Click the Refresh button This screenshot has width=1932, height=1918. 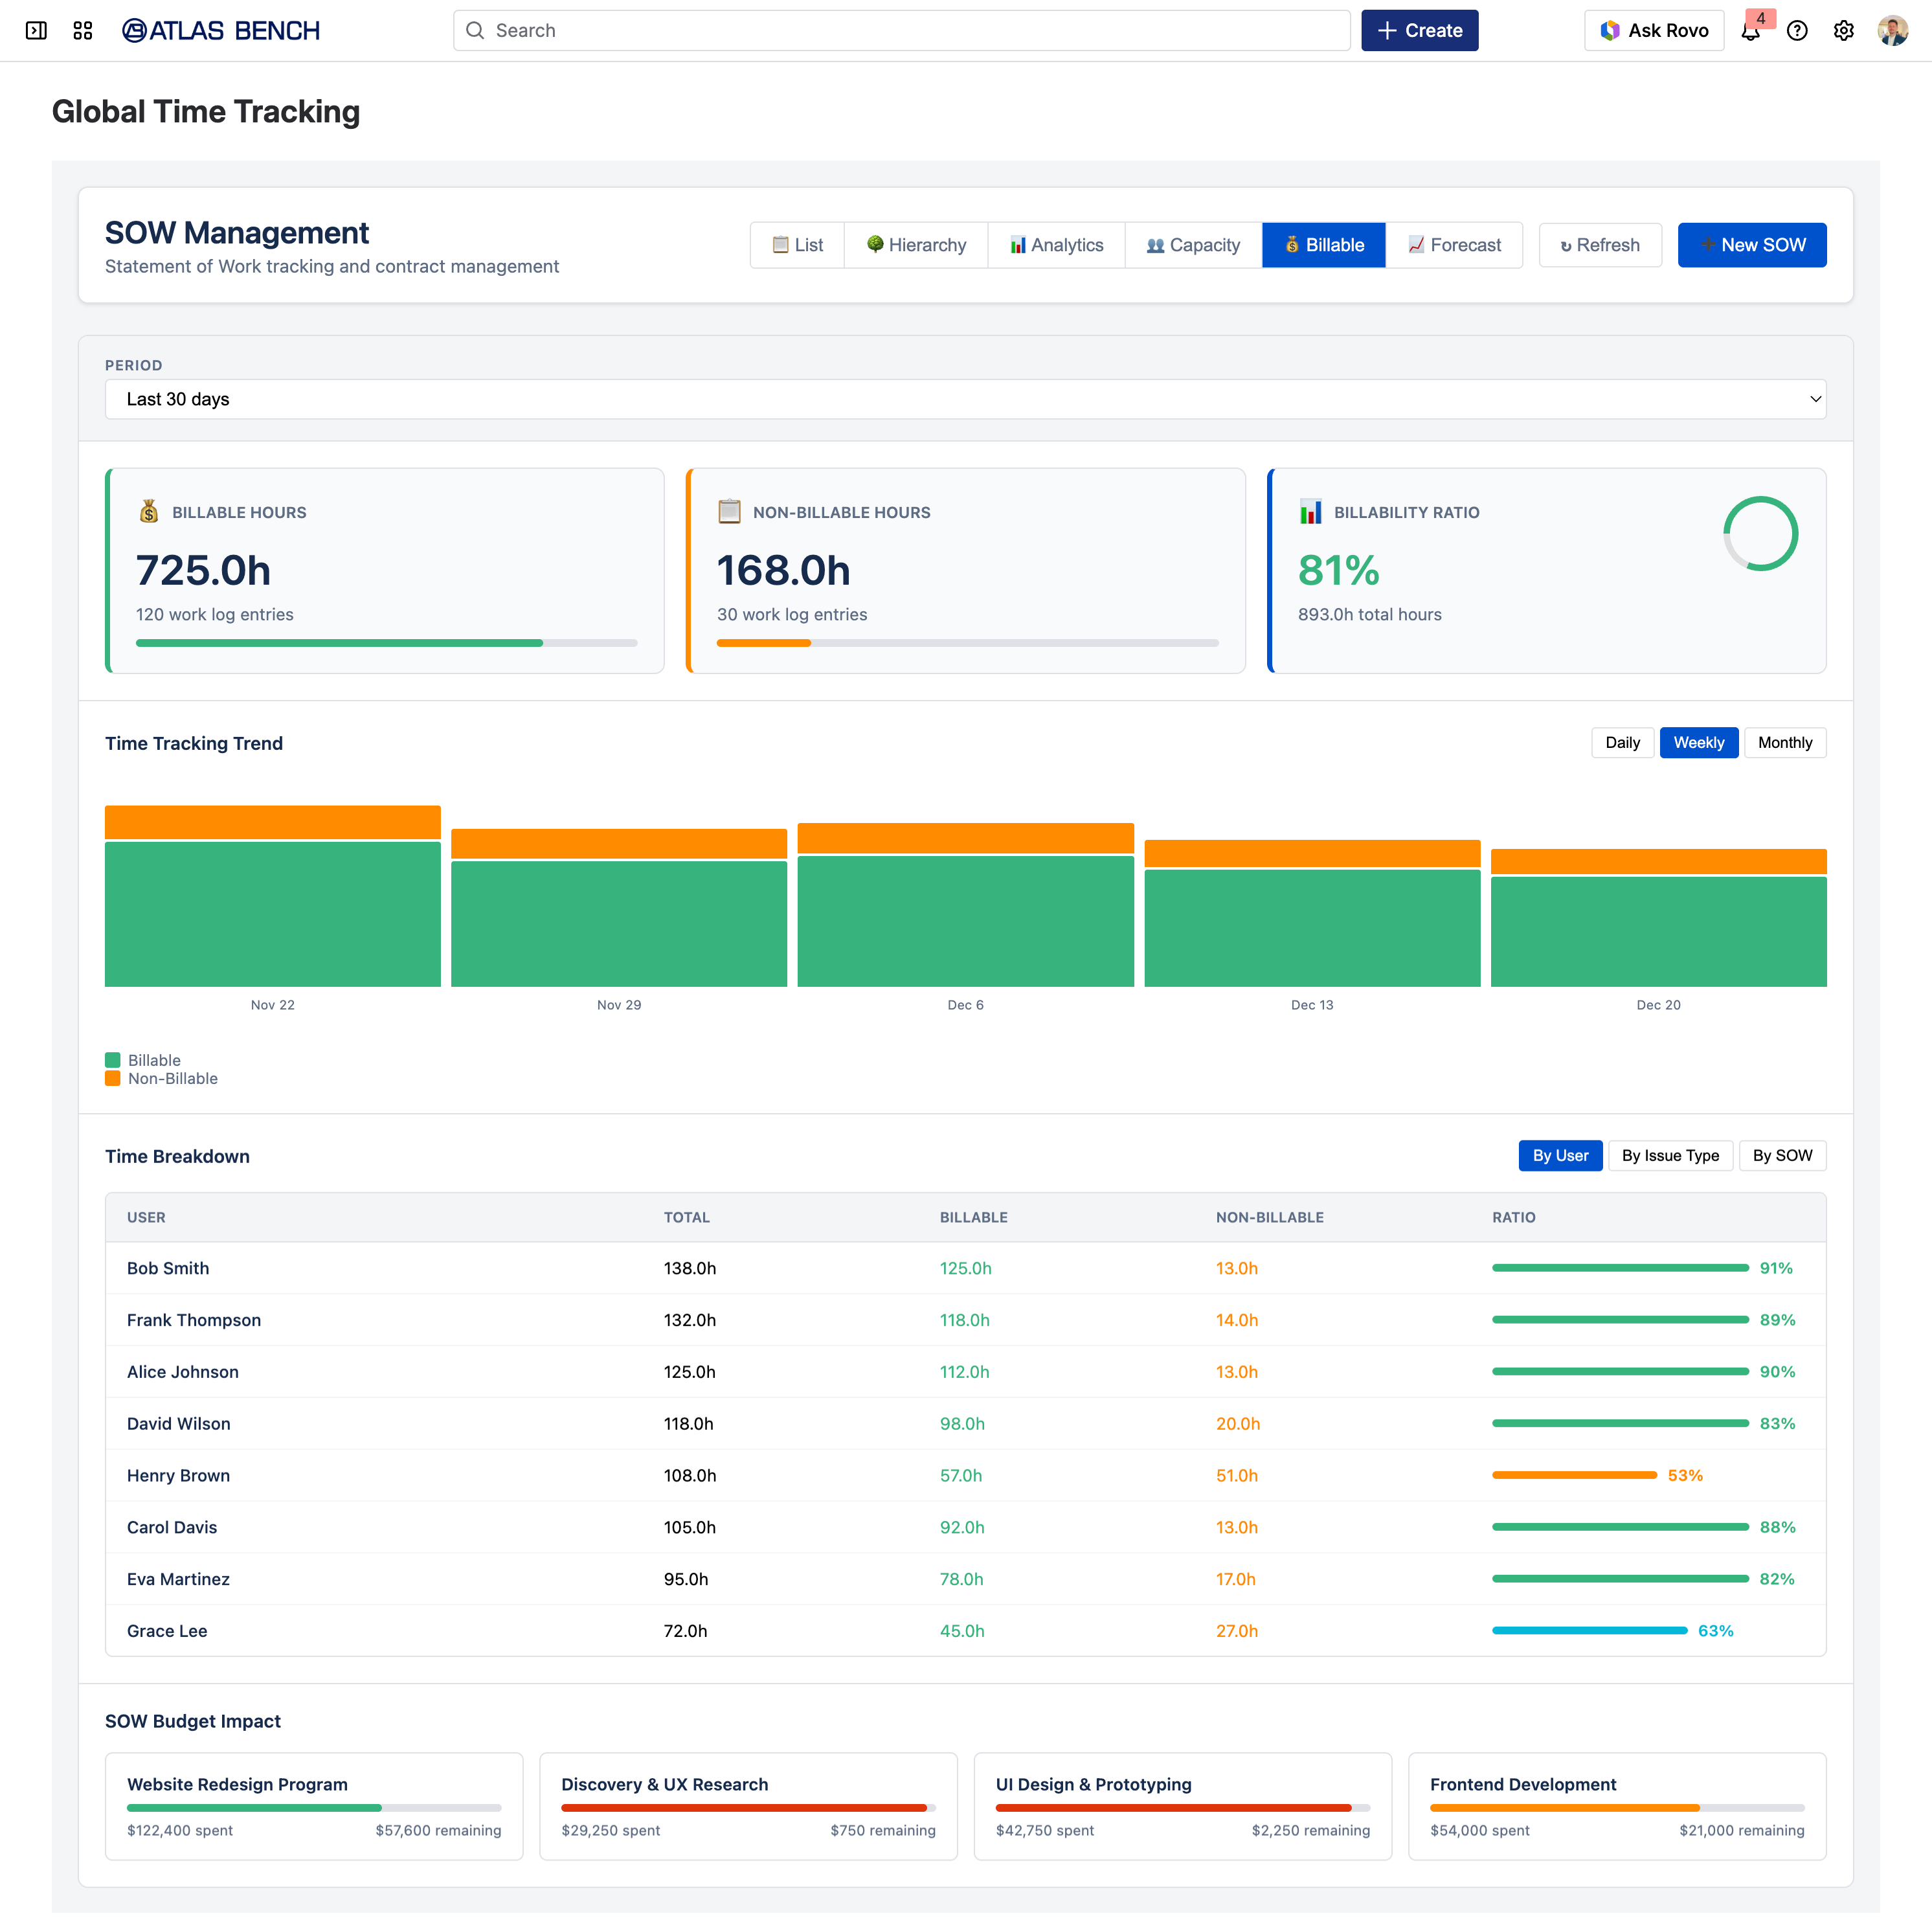[x=1600, y=245]
